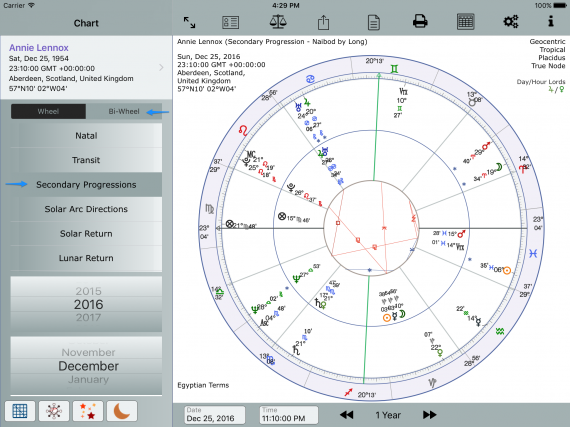Image resolution: width=570 pixels, height=427 pixels.
Task: Select Solar Return chart type
Action: point(86,234)
